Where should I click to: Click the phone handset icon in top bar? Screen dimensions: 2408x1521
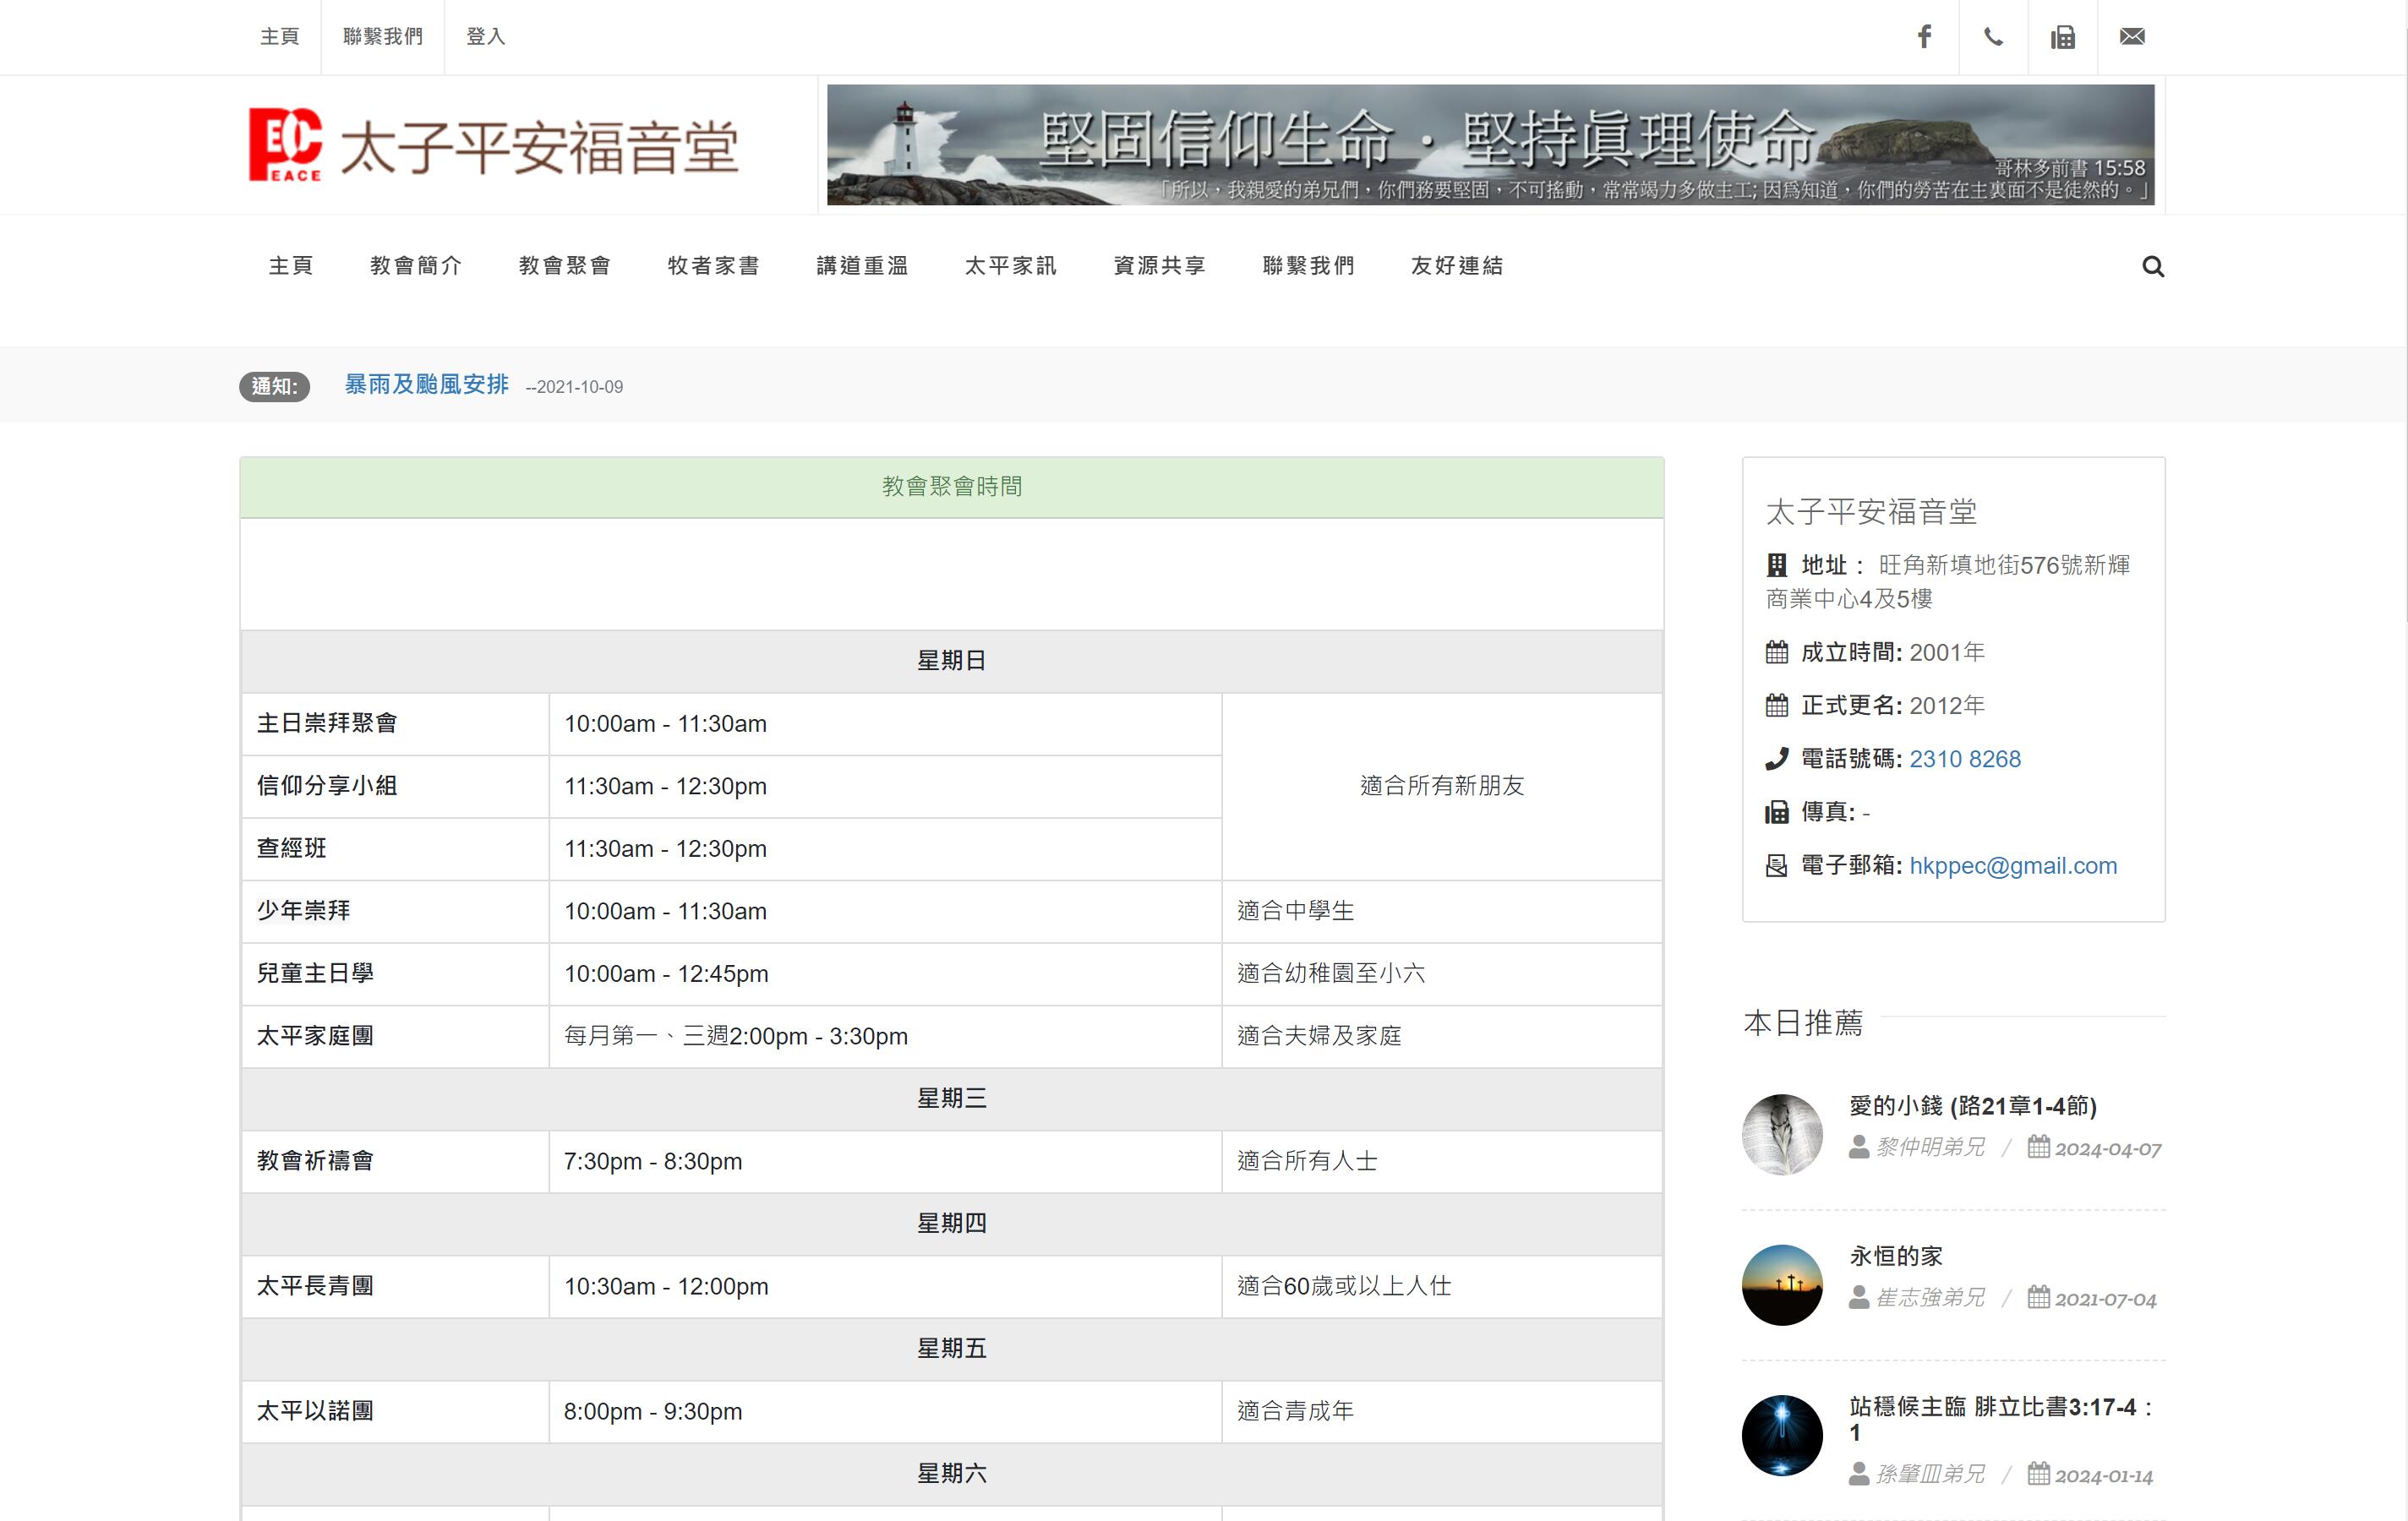click(x=1993, y=37)
